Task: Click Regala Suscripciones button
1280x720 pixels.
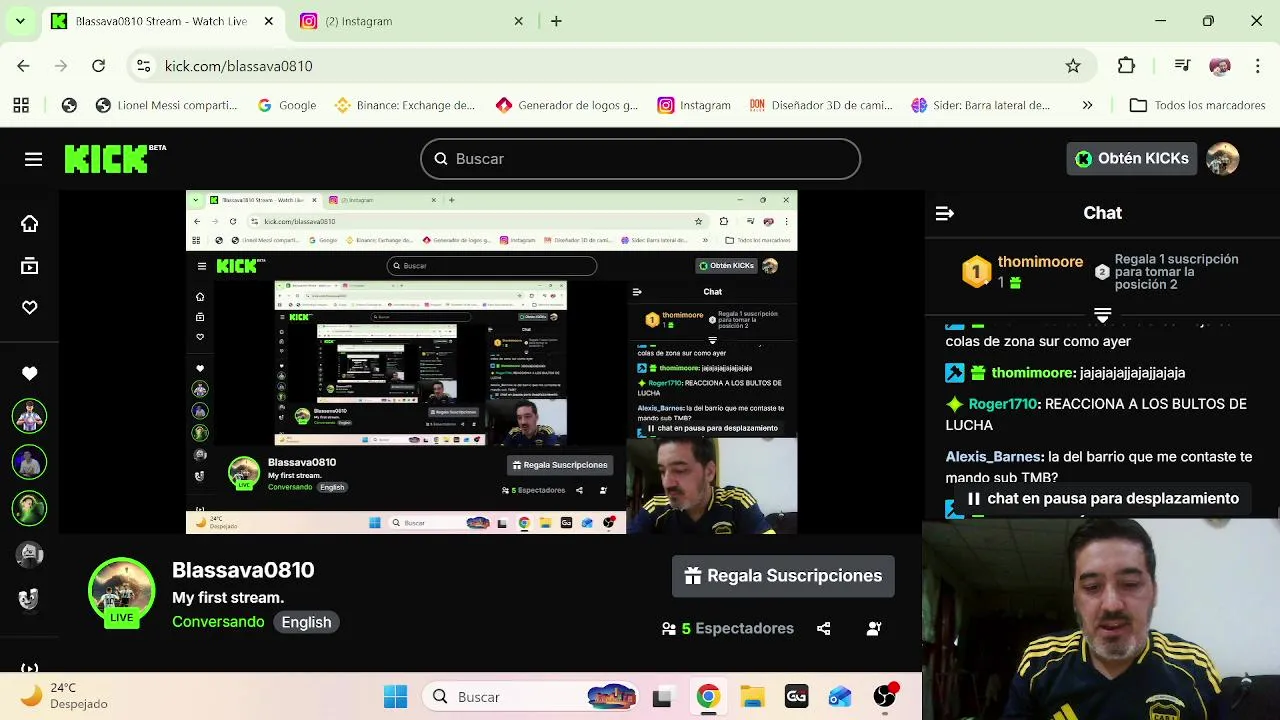Action: tap(783, 576)
